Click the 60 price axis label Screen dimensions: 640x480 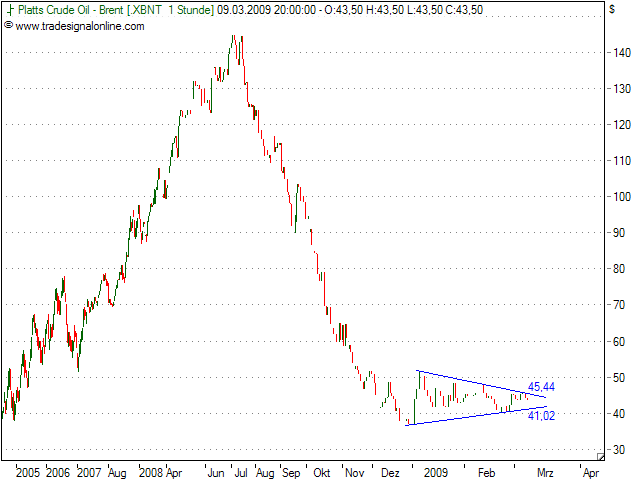[x=619, y=341]
